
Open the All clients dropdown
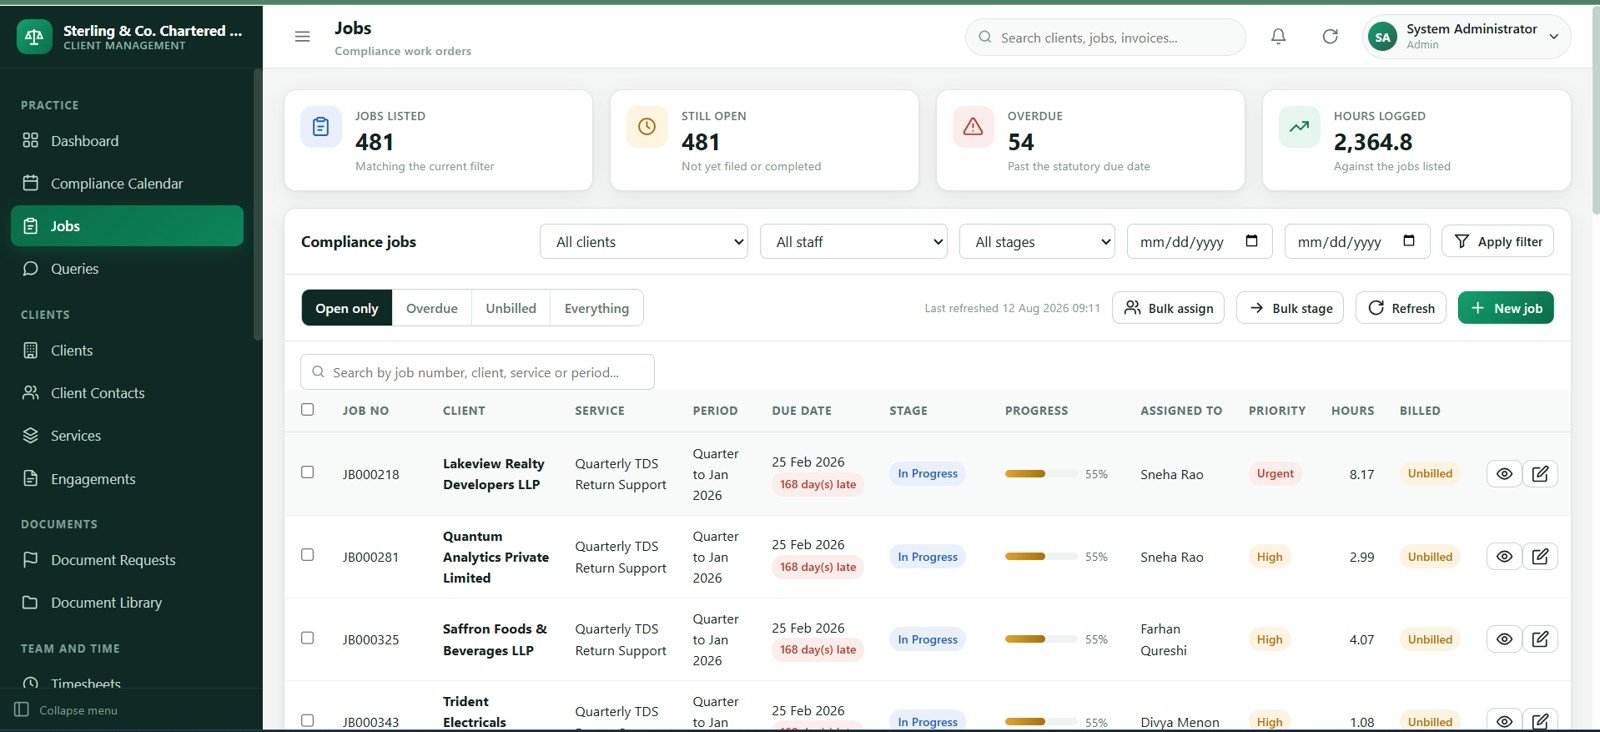click(x=644, y=241)
